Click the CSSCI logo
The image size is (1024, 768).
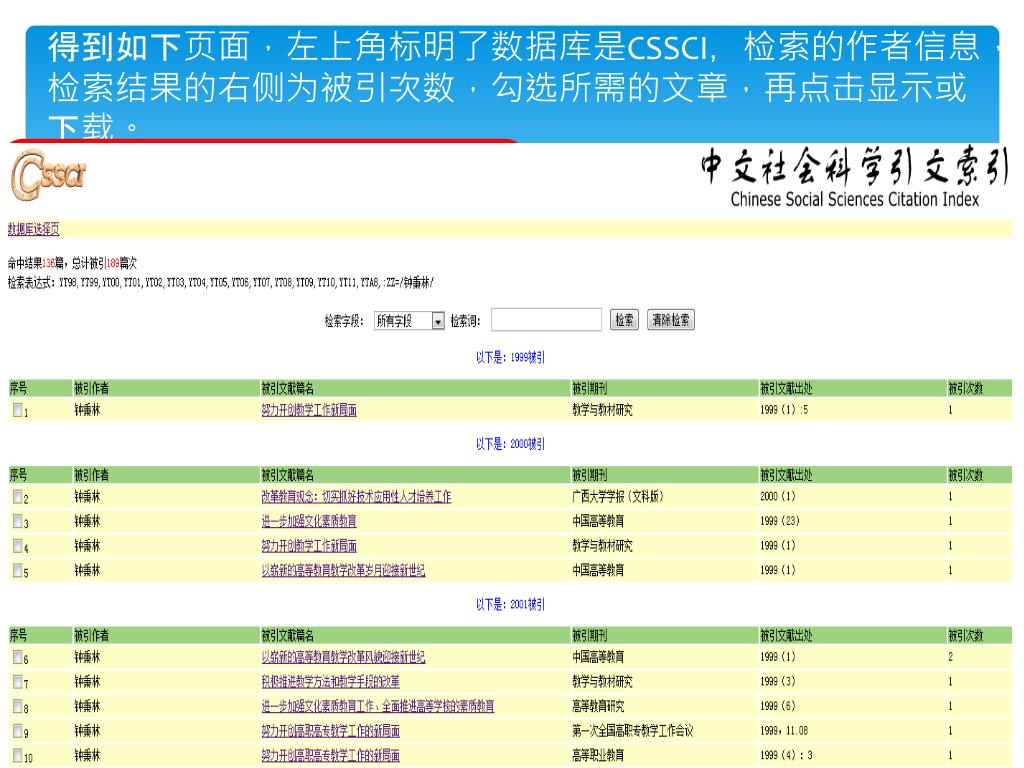[x=48, y=175]
